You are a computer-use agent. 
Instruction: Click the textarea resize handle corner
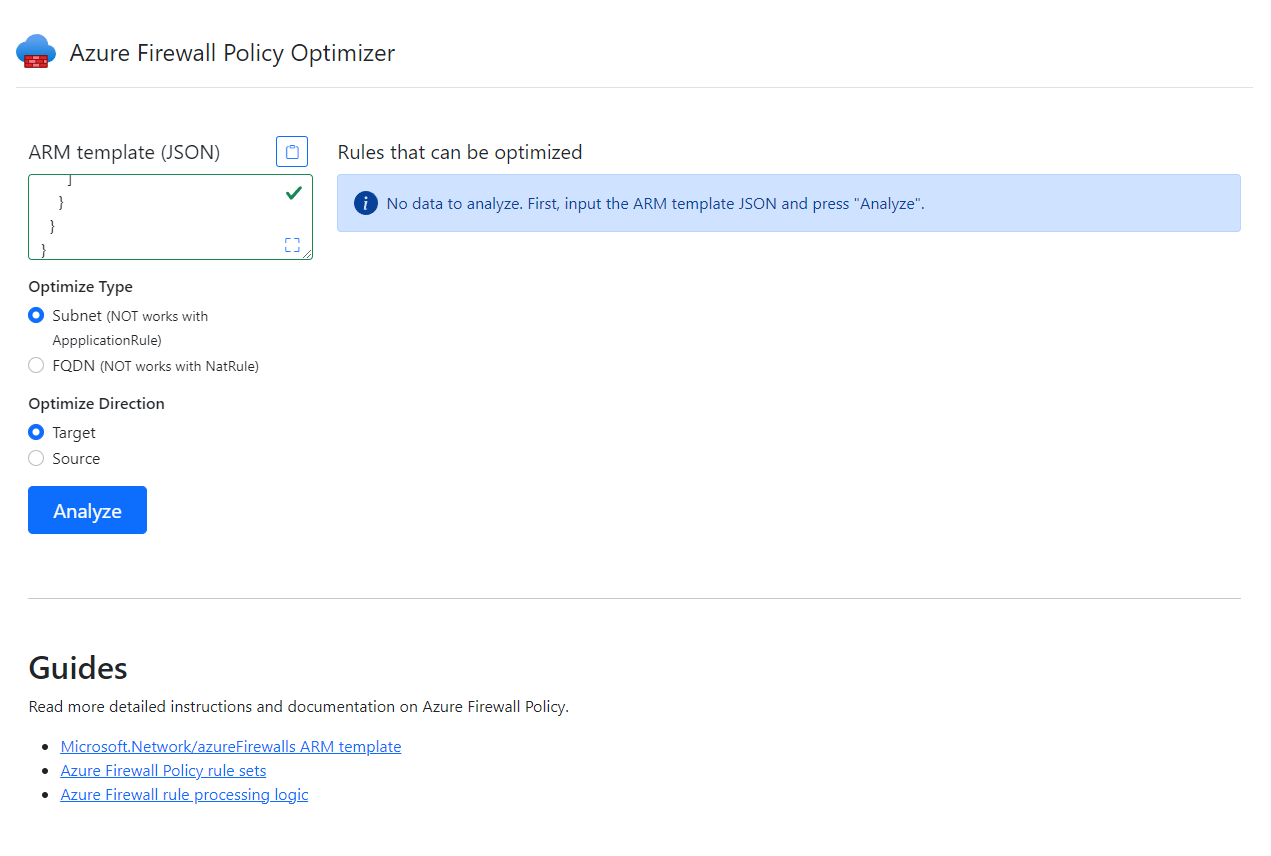(x=308, y=255)
